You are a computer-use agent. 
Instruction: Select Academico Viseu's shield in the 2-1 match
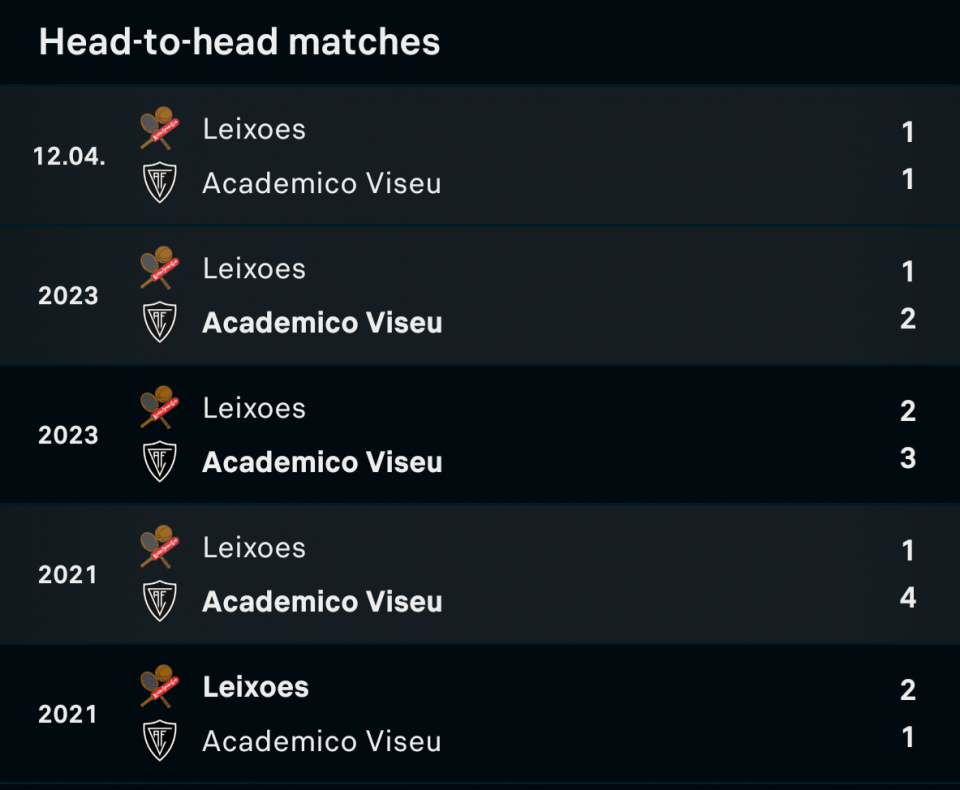tap(159, 740)
